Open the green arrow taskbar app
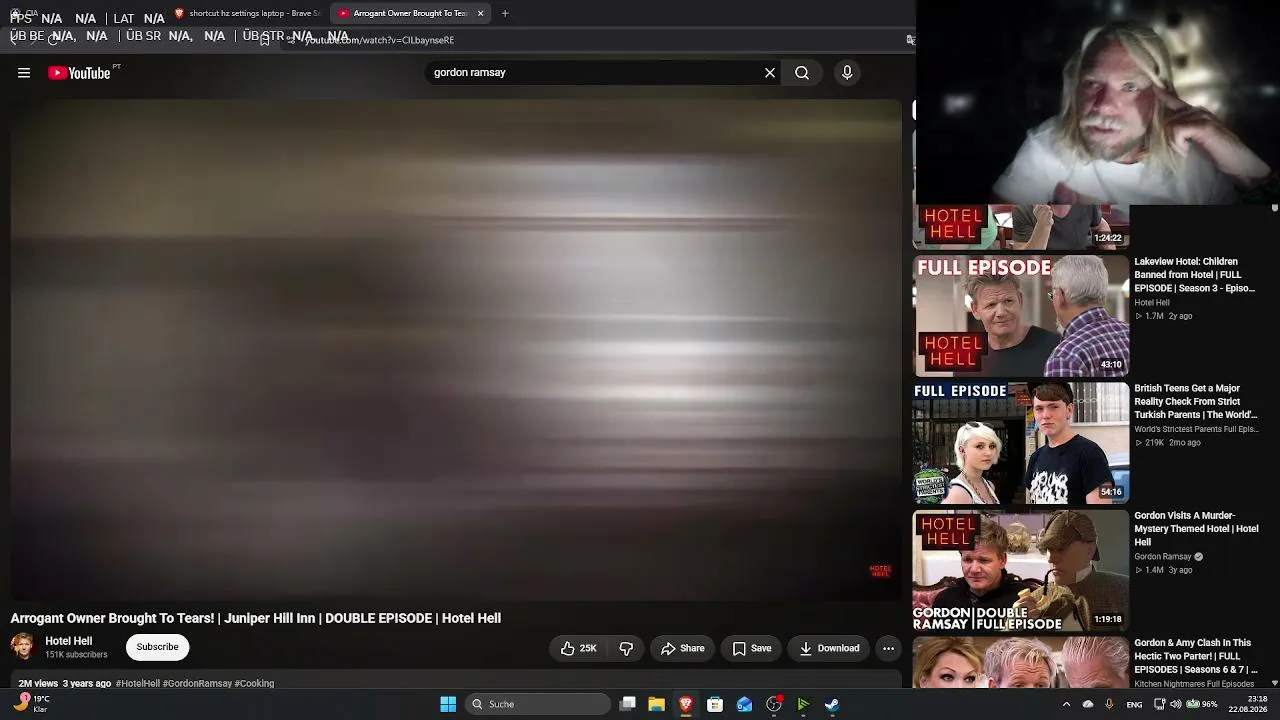Viewport: 1280px width, 720px height. (x=803, y=704)
